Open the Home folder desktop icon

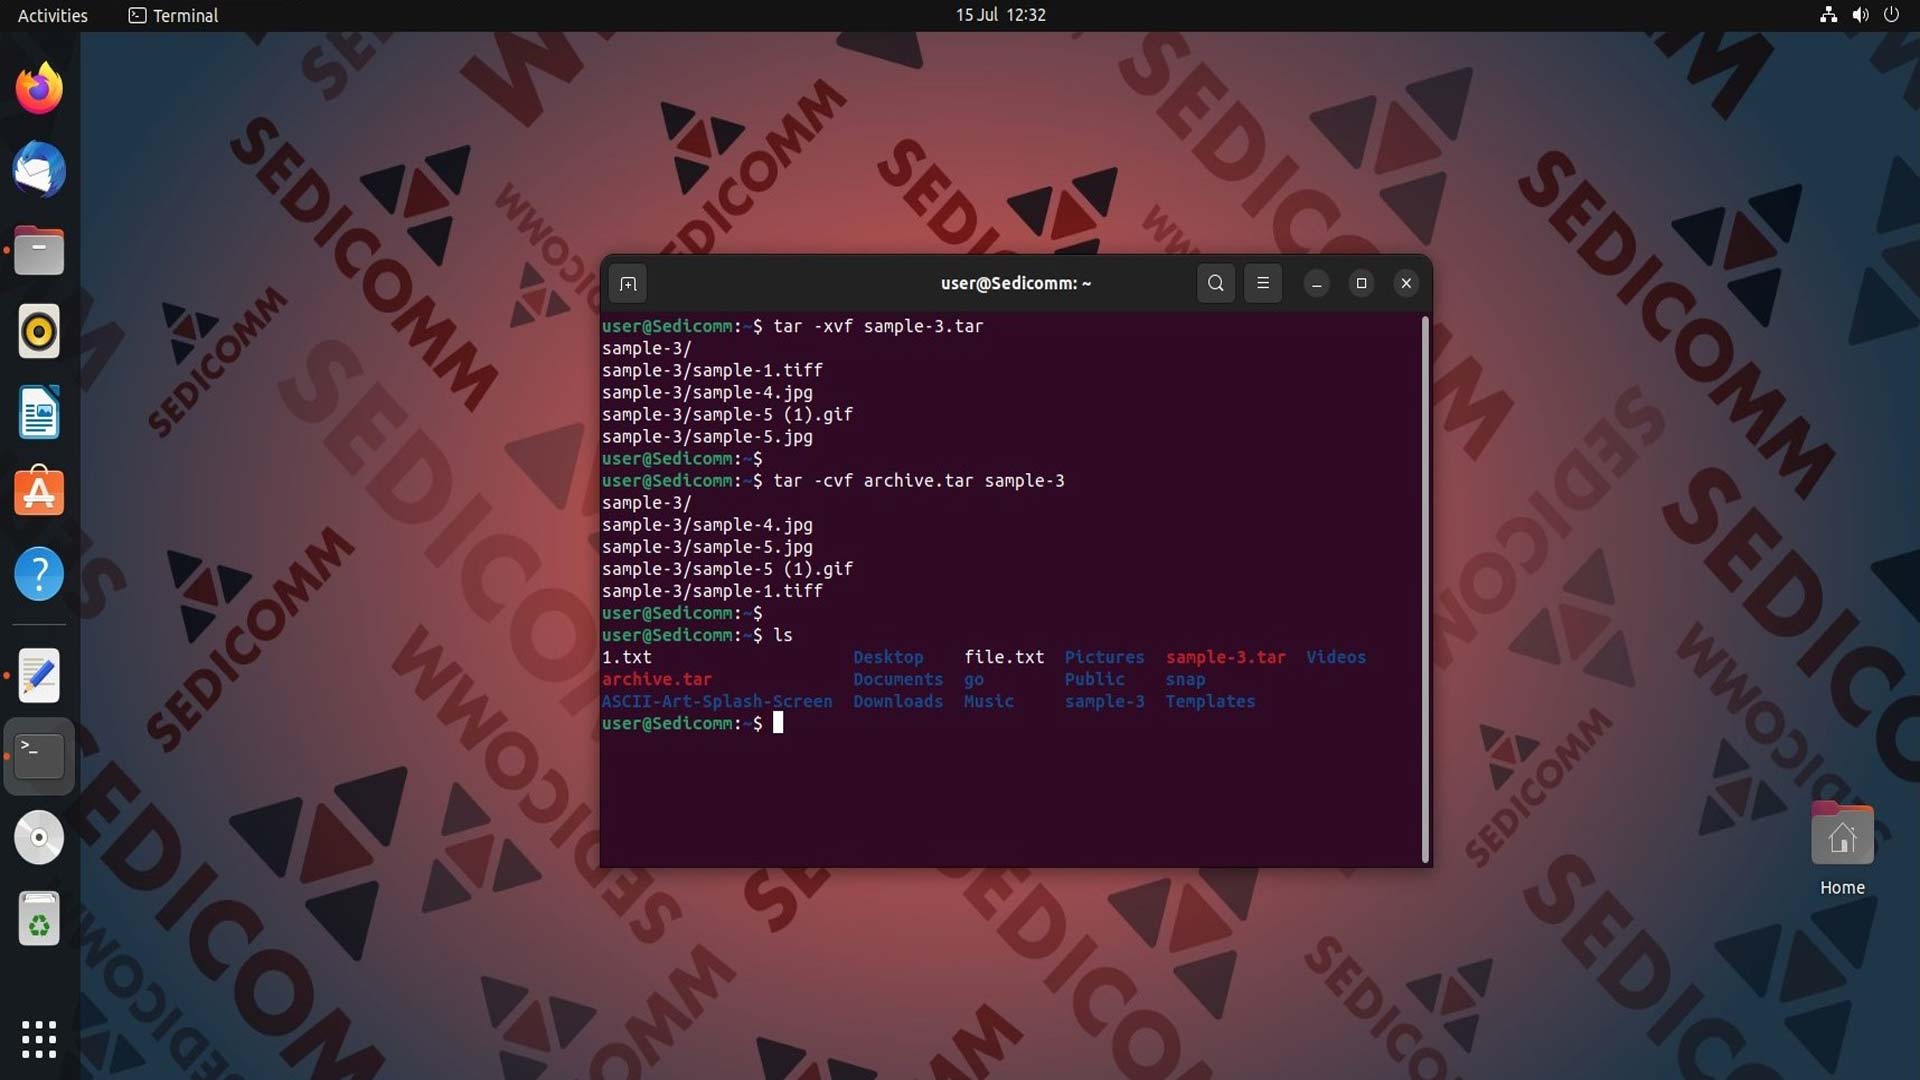pyautogui.click(x=1842, y=849)
